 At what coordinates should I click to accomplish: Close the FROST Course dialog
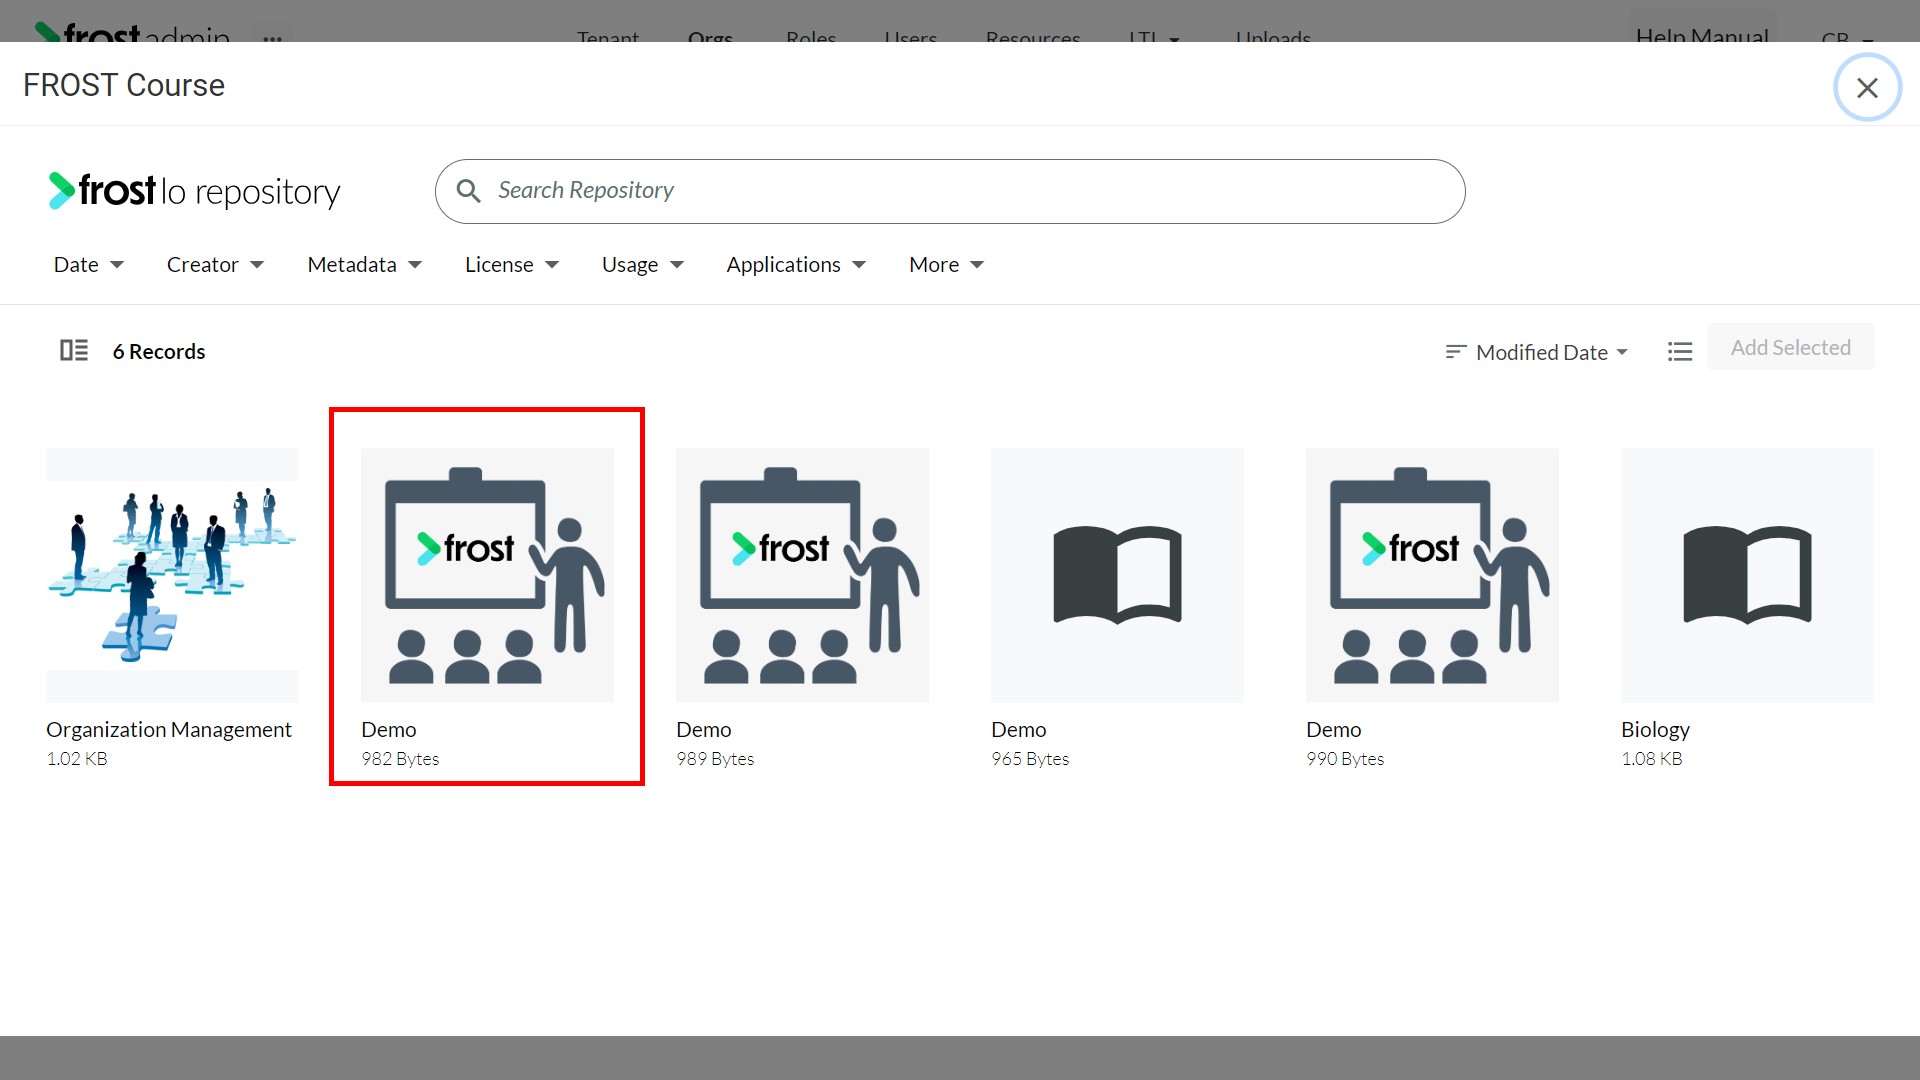pos(1867,88)
